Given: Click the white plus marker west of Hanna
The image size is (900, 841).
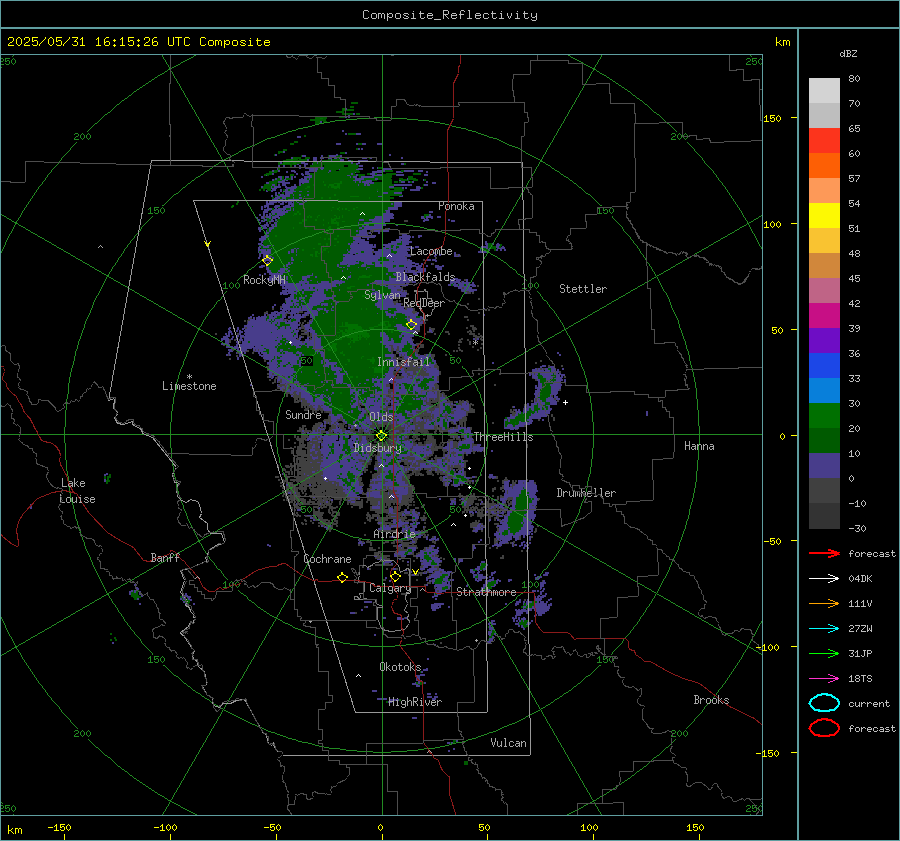Looking at the screenshot, I should [x=565, y=402].
